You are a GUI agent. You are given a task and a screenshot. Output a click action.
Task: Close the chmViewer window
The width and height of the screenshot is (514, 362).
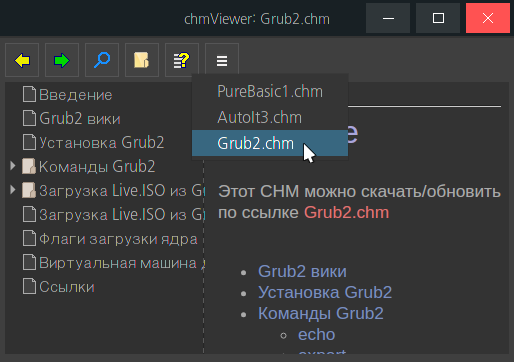pos(488,18)
